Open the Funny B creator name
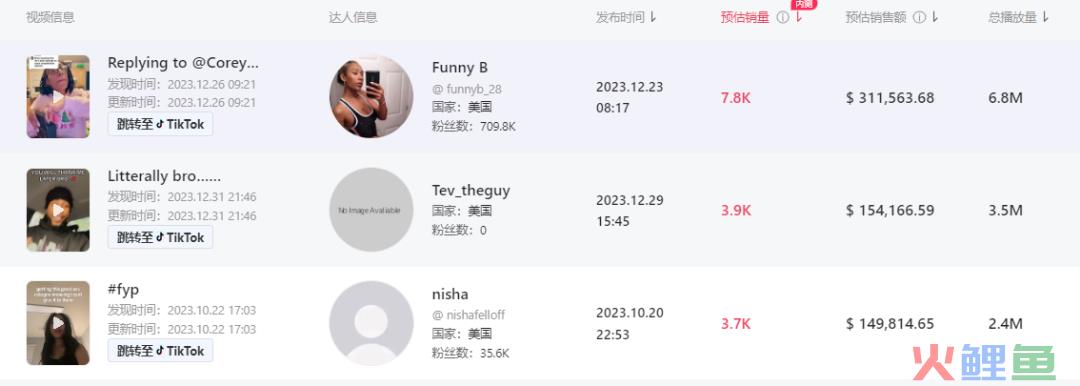The width and height of the screenshot is (1080, 386). [460, 68]
